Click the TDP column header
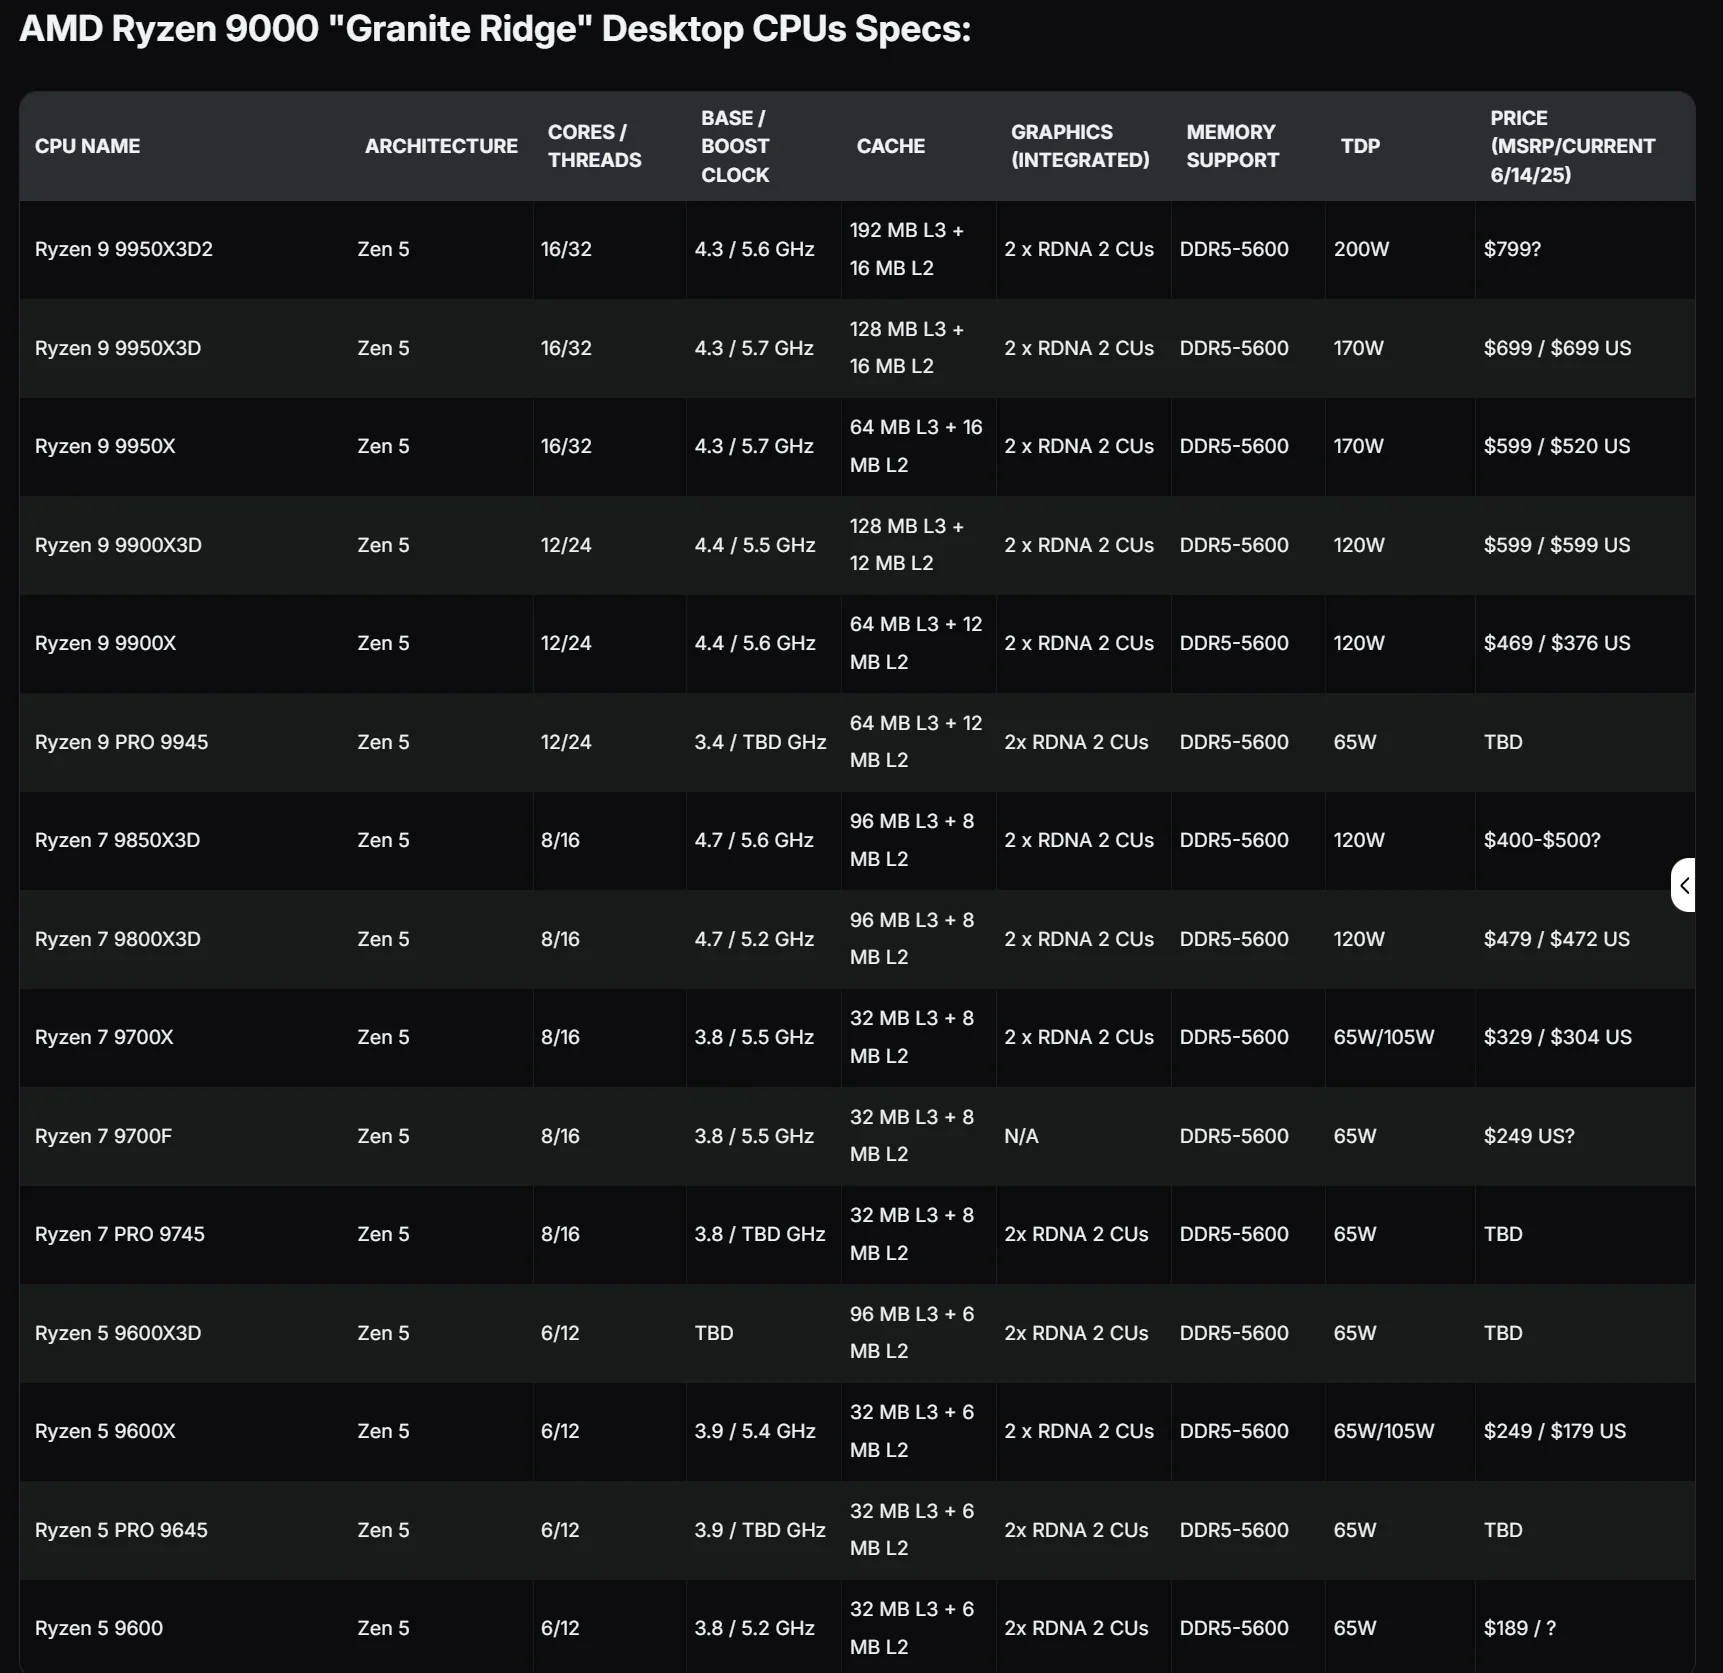This screenshot has height=1673, width=1723. 1360,146
